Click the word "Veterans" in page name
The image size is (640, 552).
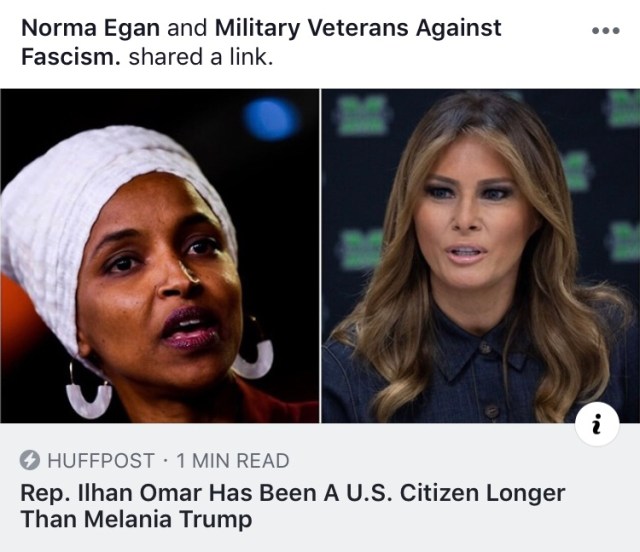click(x=357, y=28)
